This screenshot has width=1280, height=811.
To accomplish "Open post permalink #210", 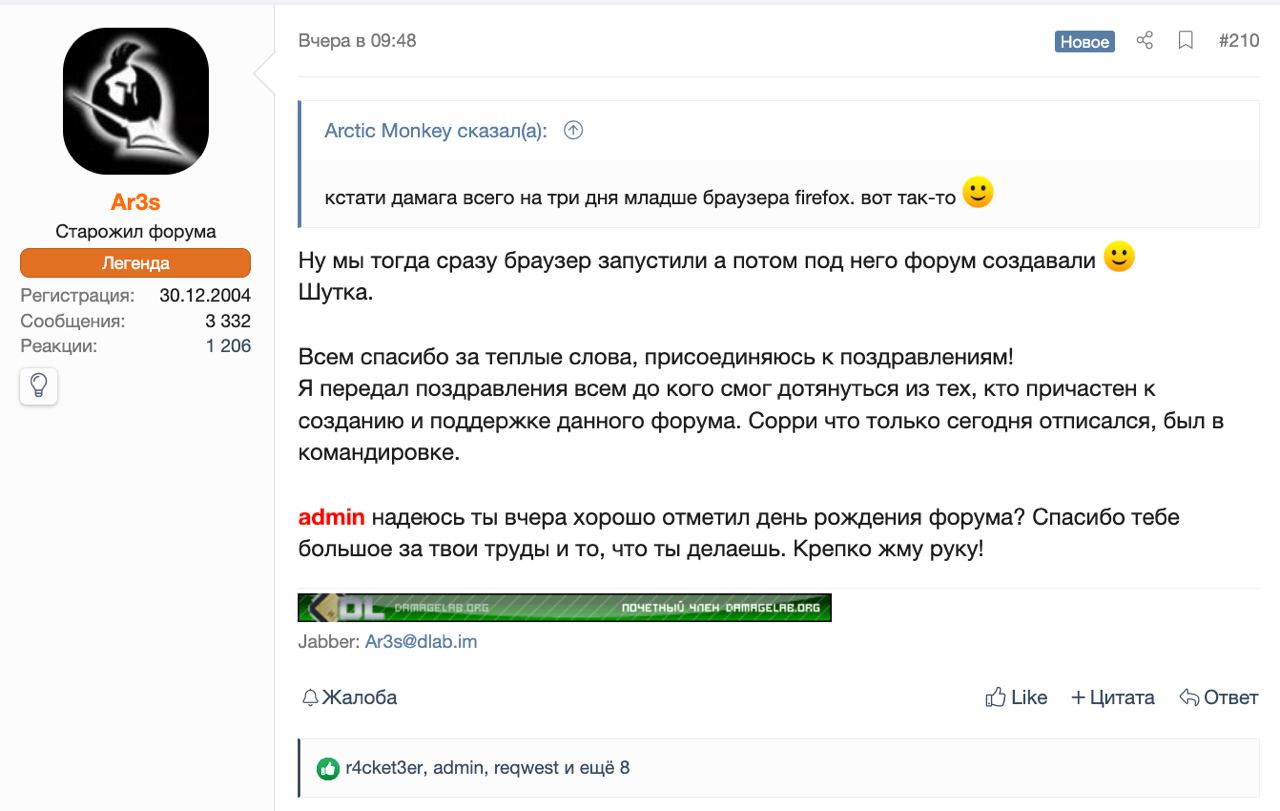I will tap(1239, 41).
